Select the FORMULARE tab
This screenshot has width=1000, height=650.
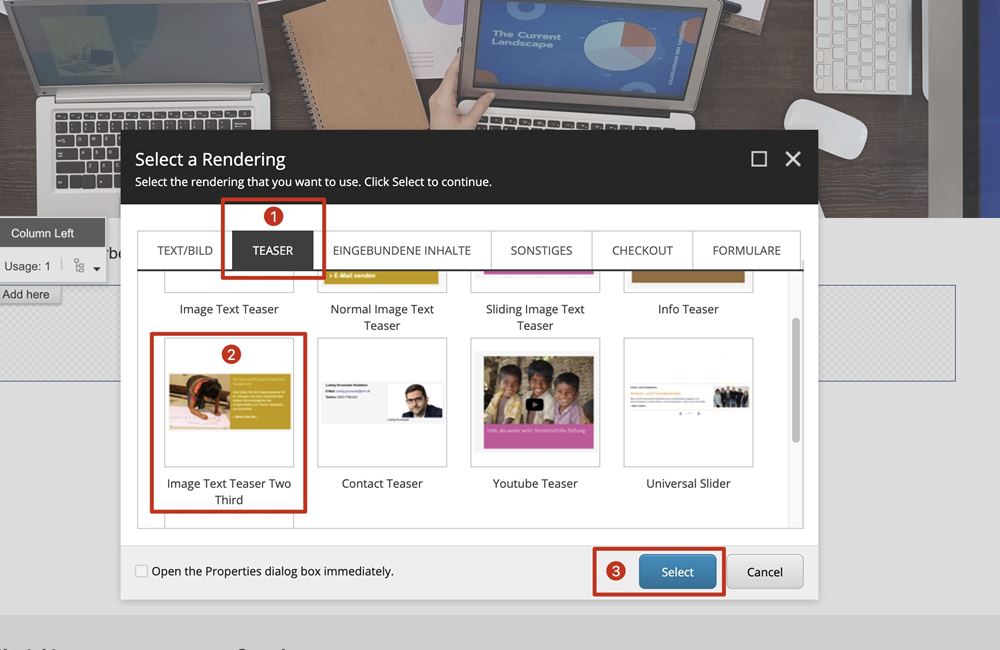[x=746, y=250]
